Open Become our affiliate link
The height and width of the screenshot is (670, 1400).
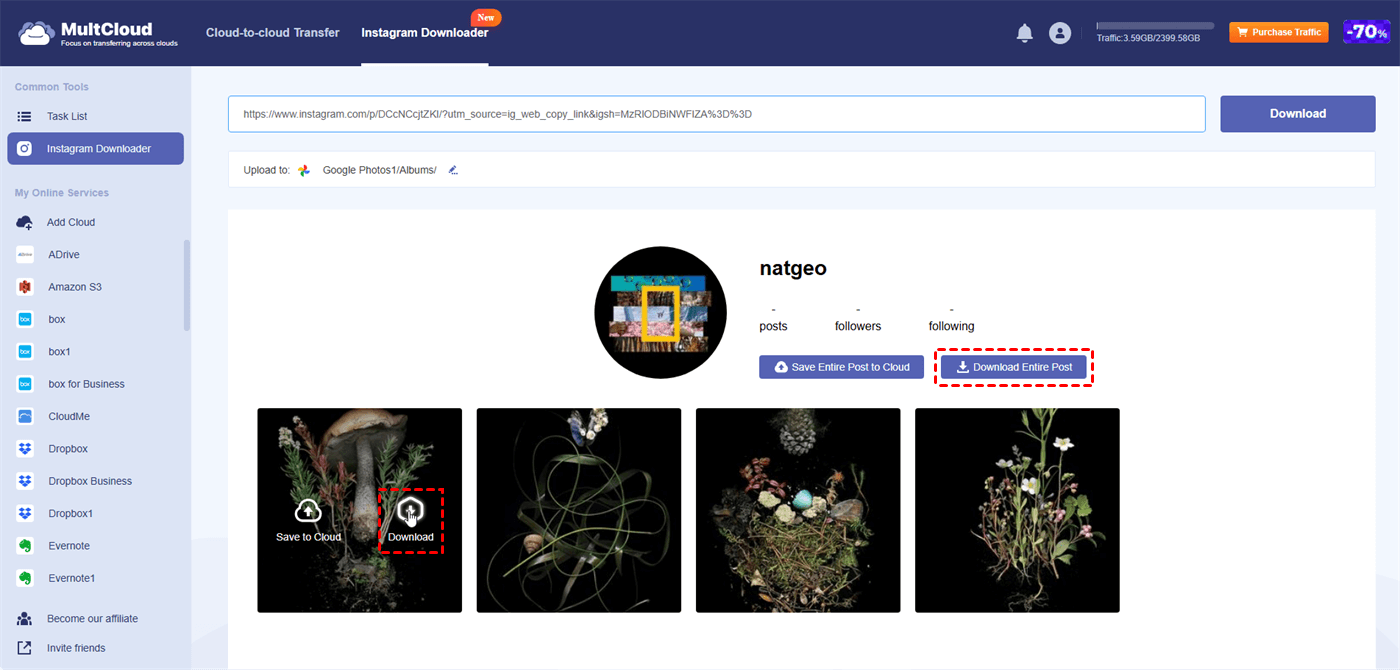[92, 618]
